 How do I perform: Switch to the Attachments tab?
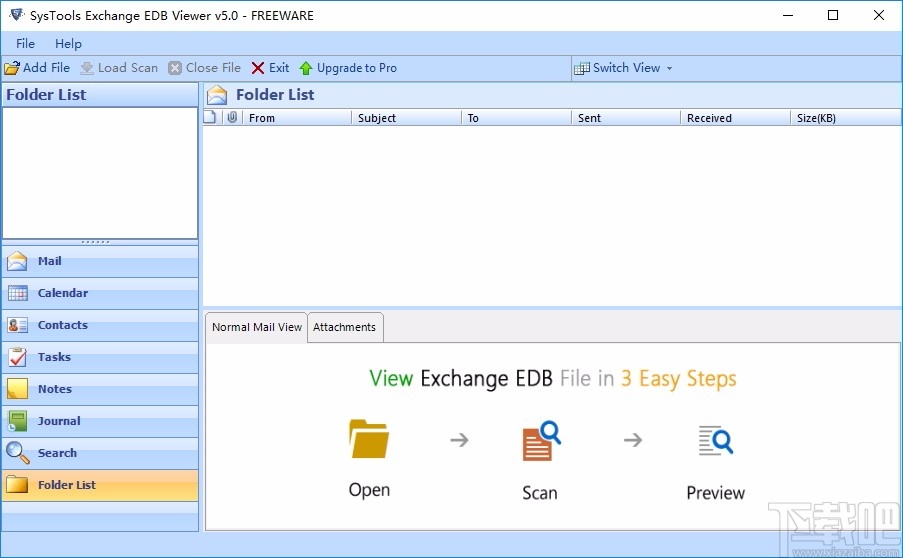tap(344, 327)
